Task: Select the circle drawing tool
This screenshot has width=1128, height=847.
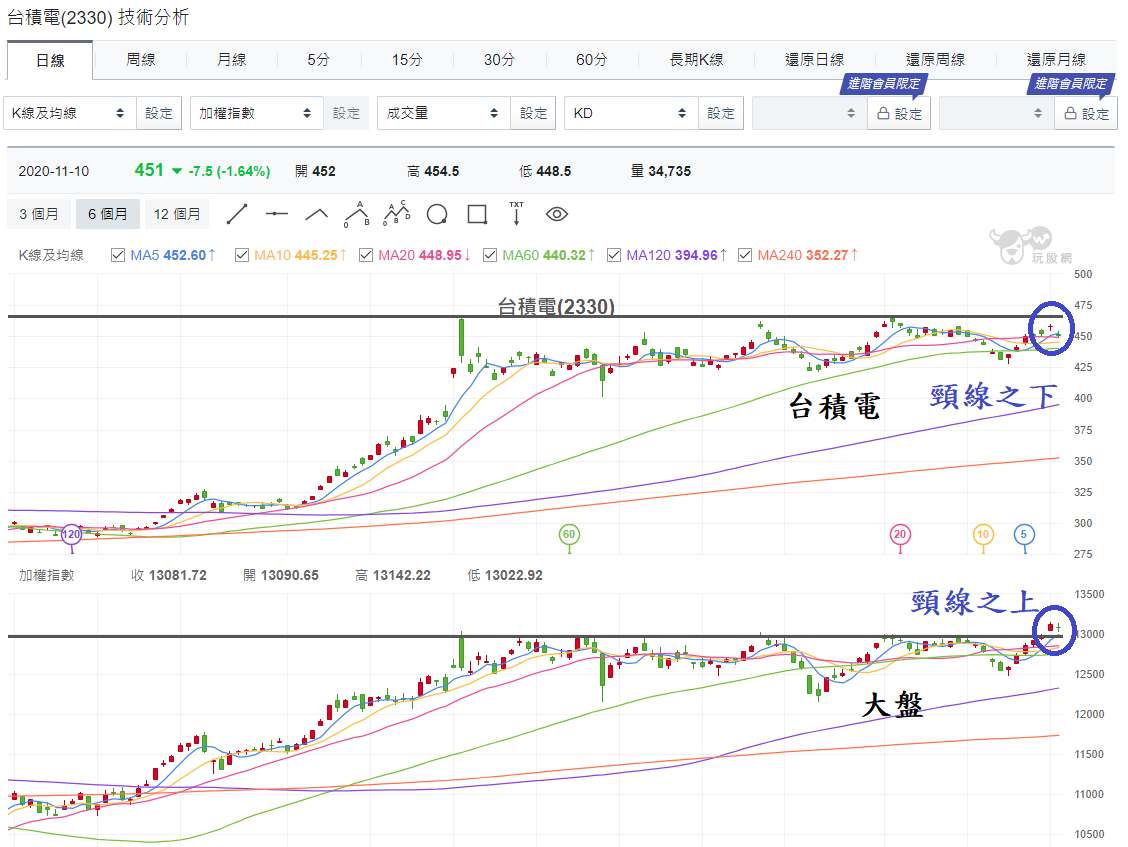Action: pyautogui.click(x=437, y=214)
